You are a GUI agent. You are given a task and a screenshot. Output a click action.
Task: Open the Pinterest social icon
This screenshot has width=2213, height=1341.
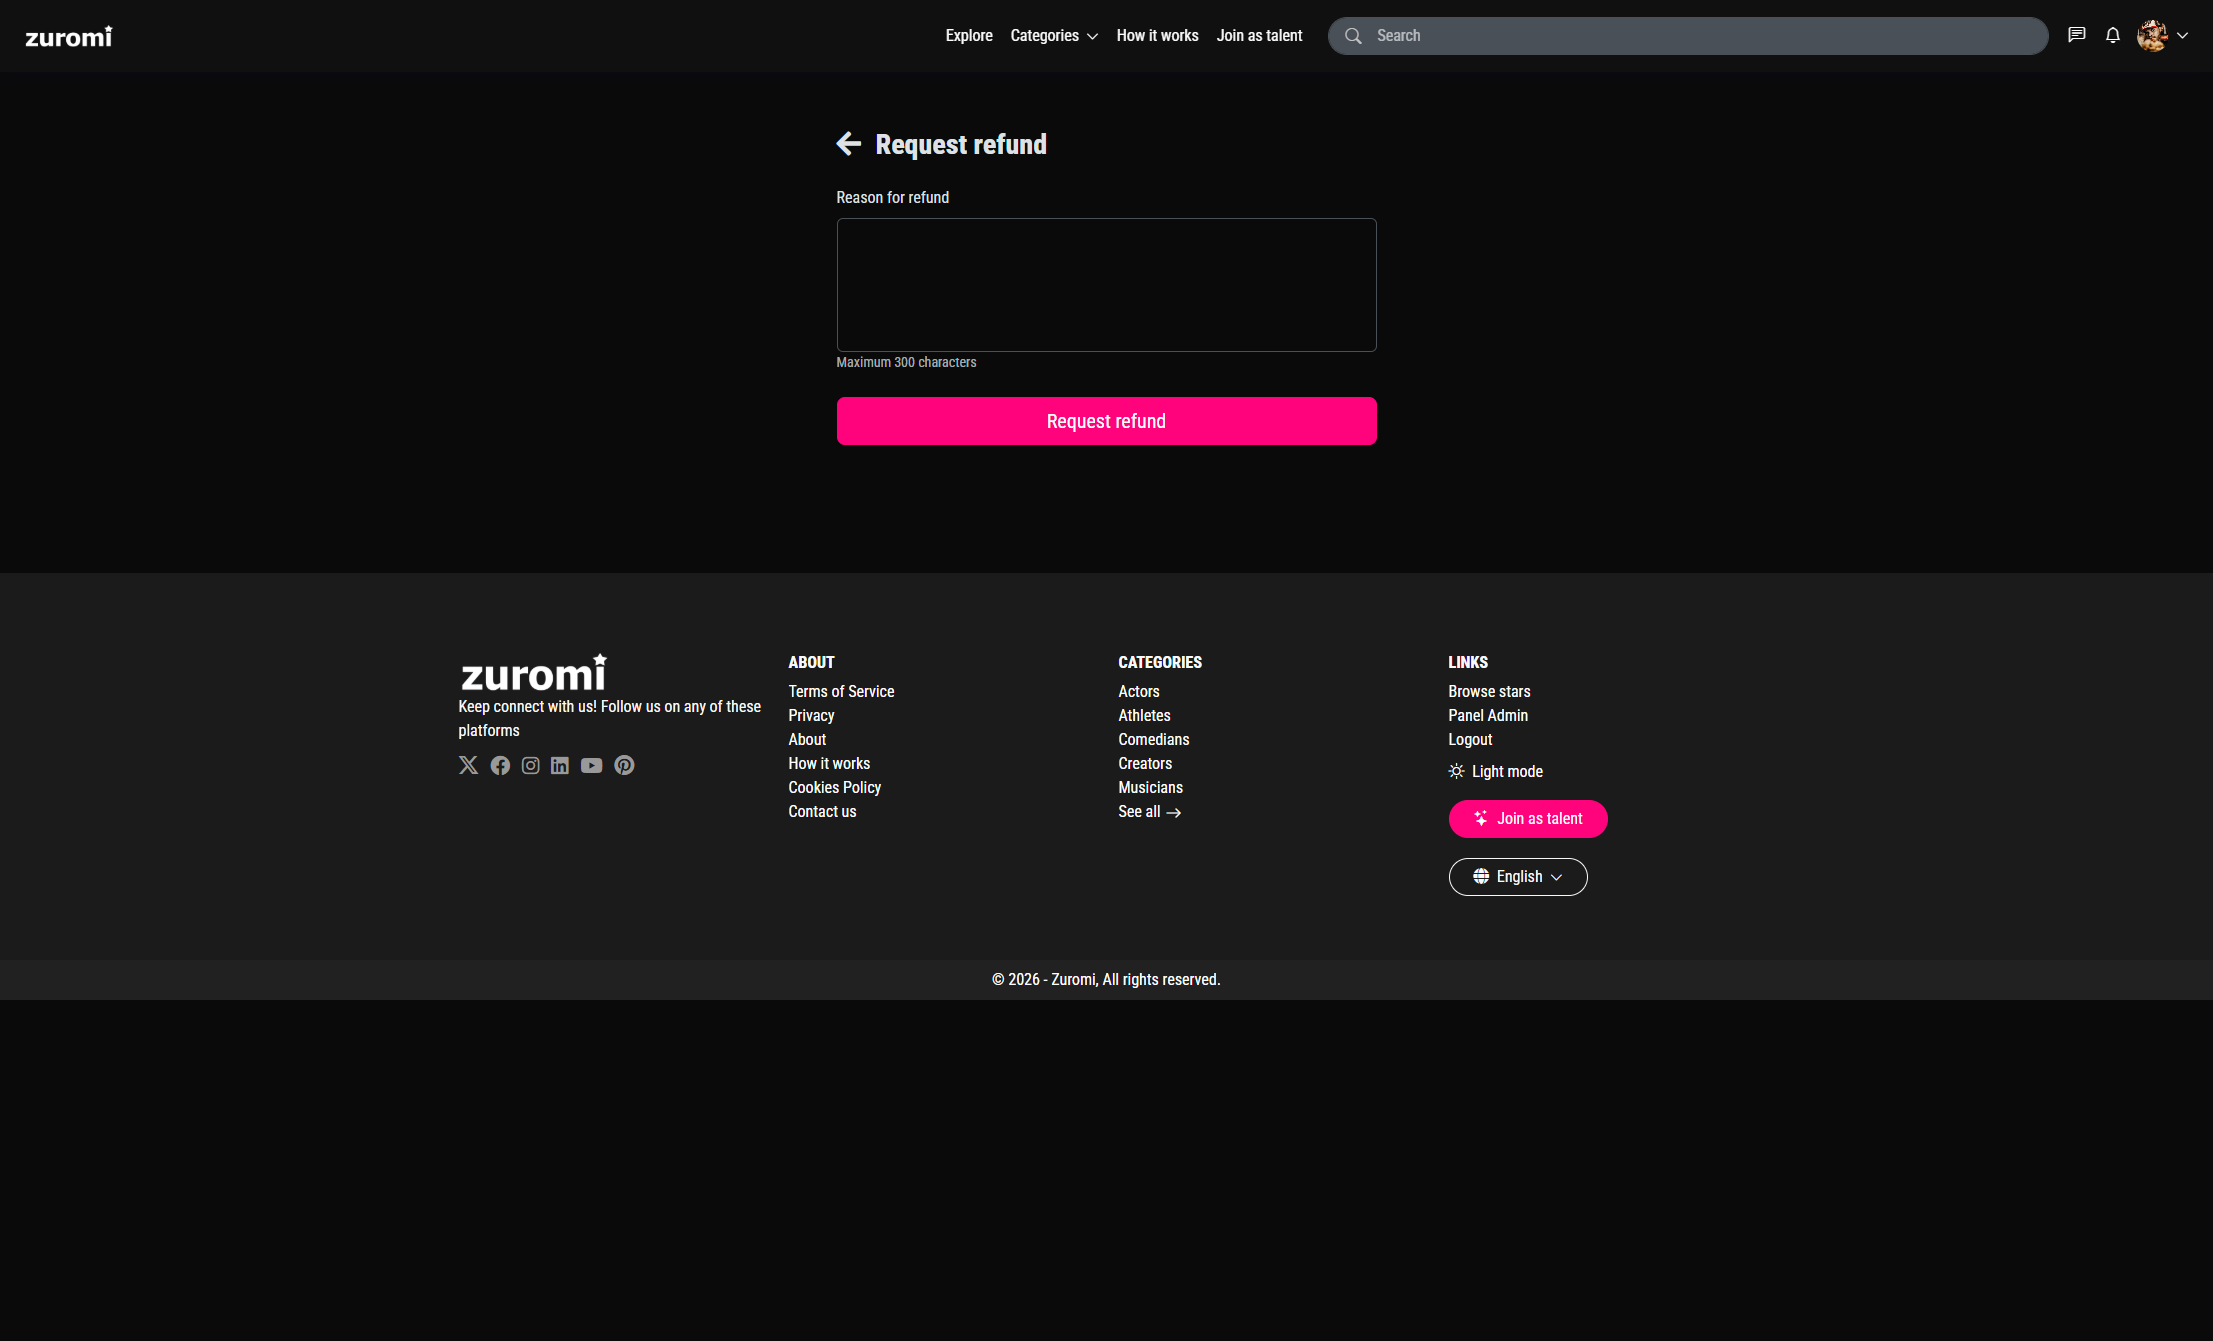click(x=624, y=765)
